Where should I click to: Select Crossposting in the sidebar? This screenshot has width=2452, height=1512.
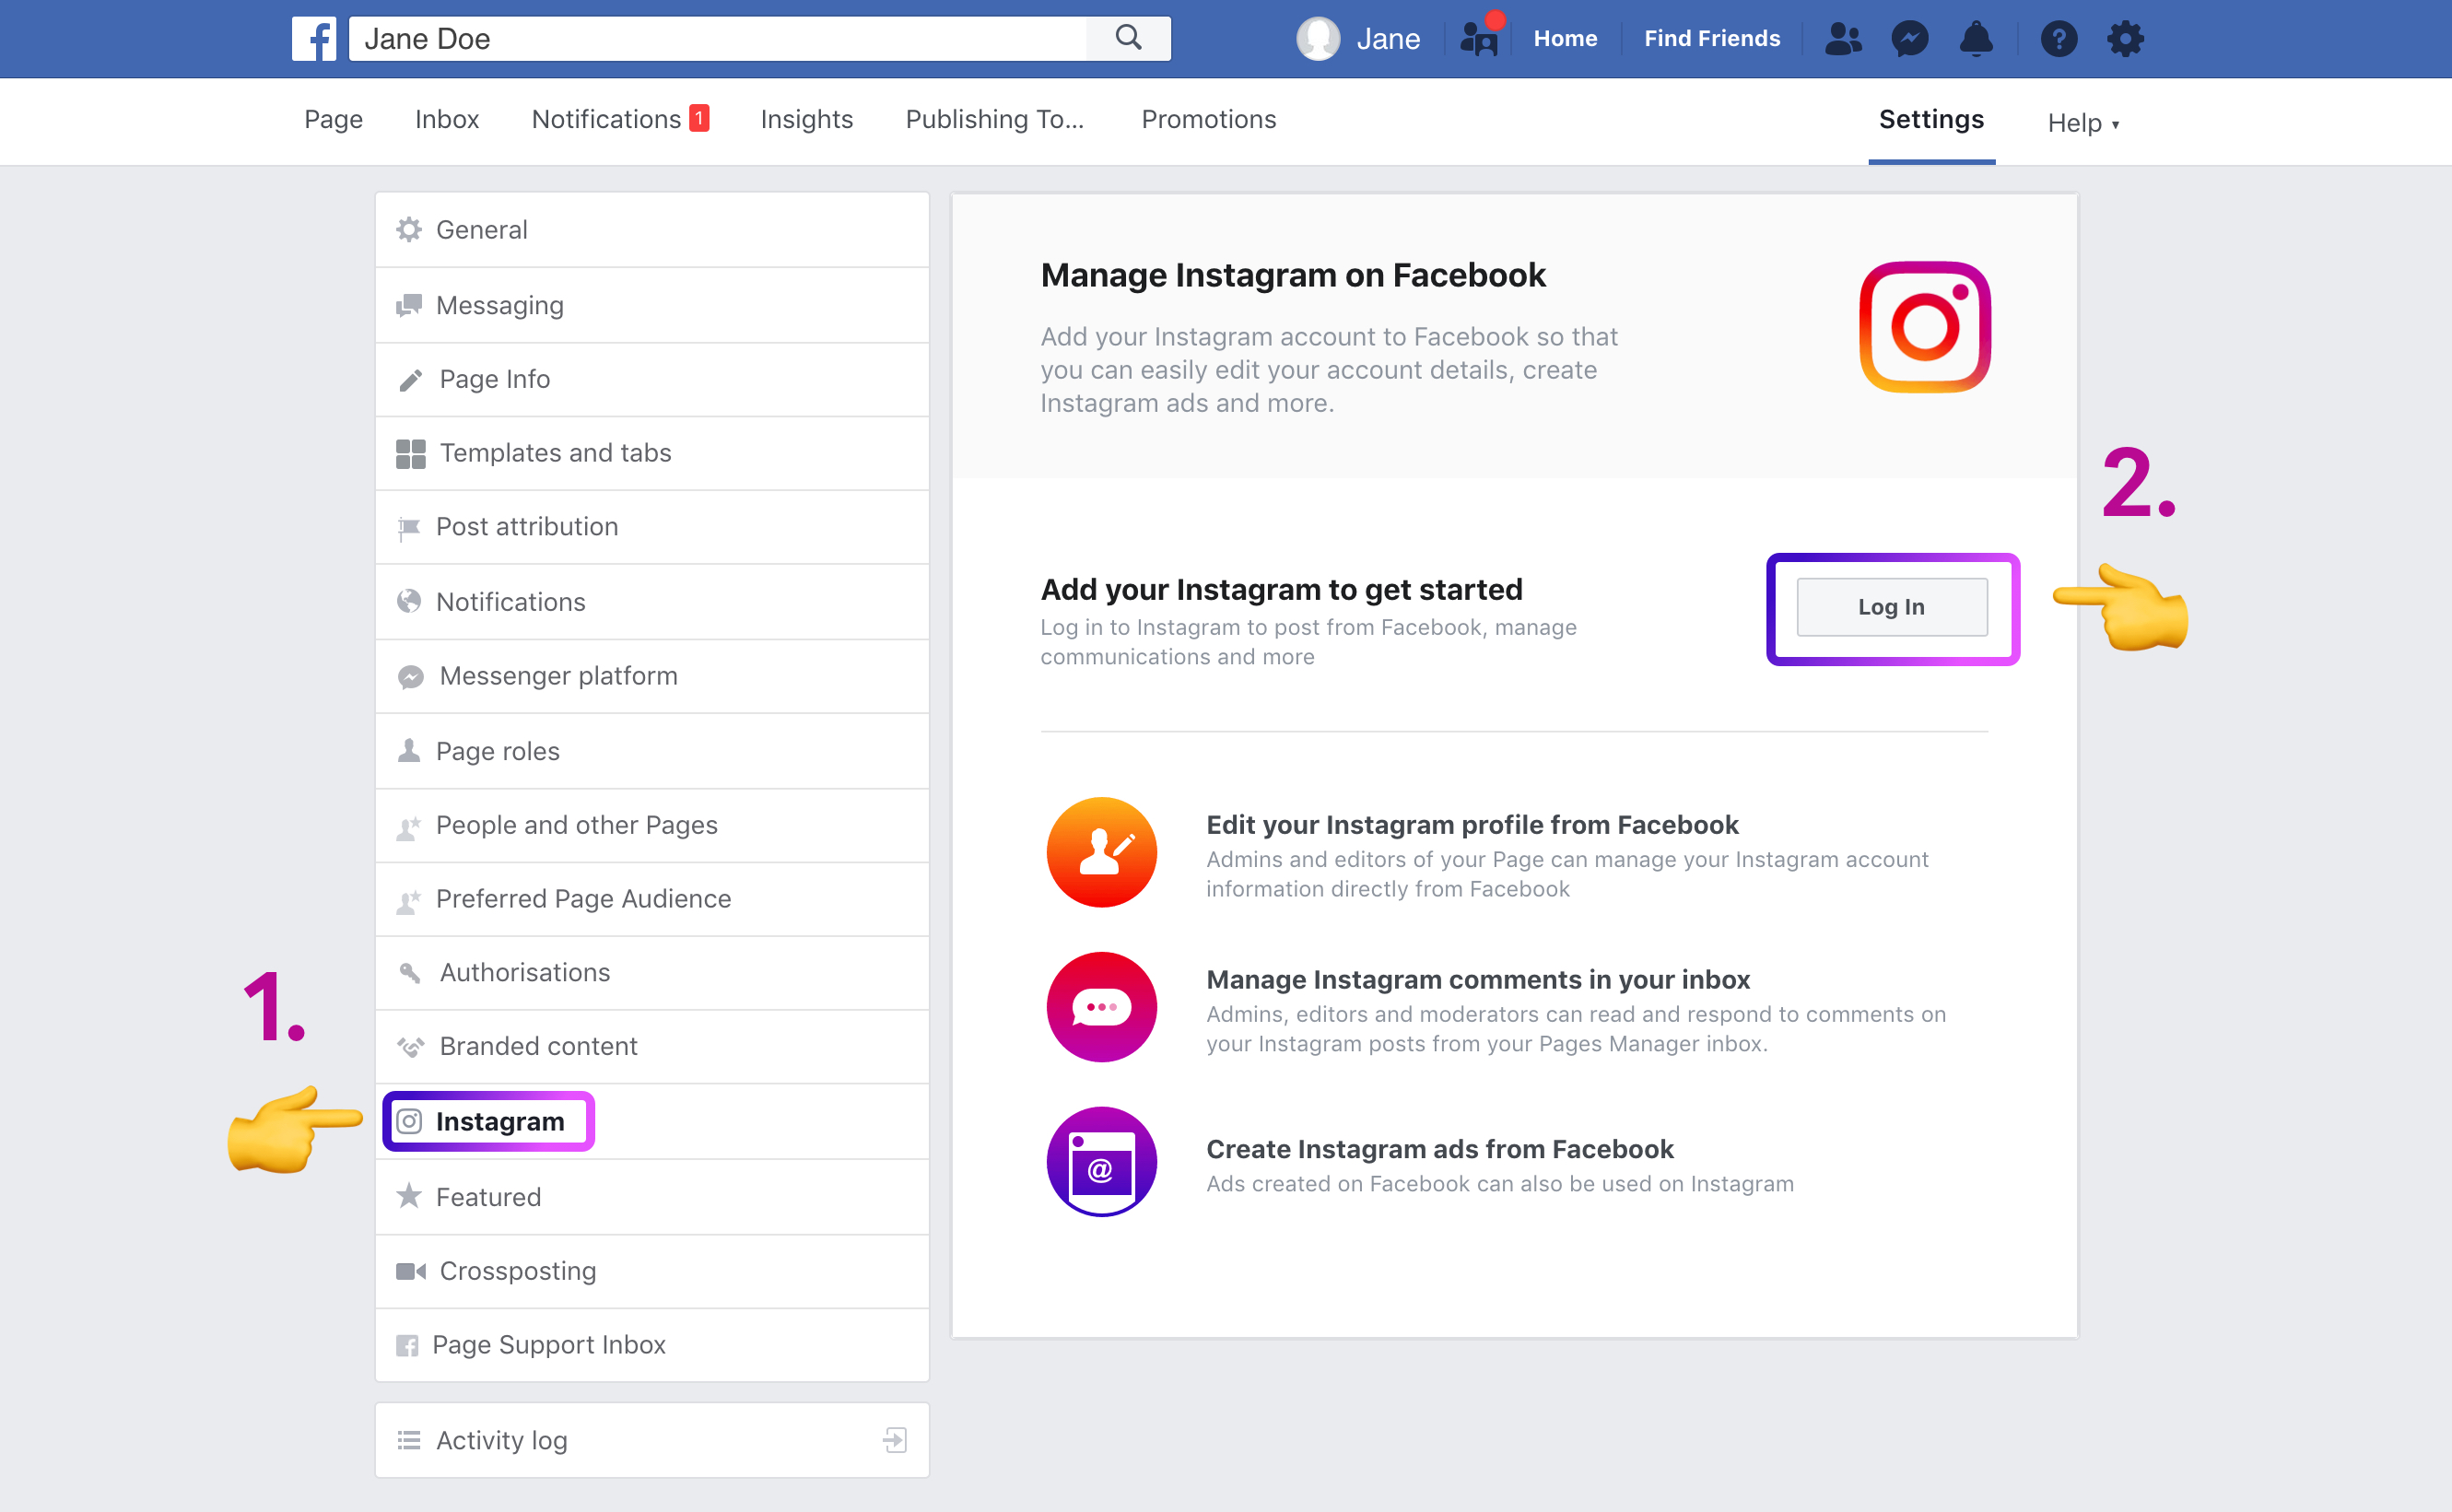pos(517,1271)
